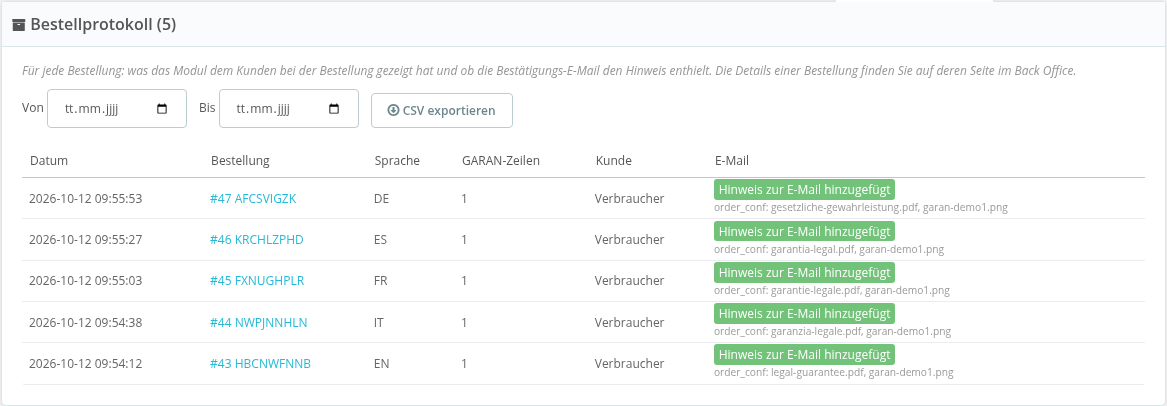Click the Datum column header
Viewport: 1167px width, 406px height.
pos(49,161)
